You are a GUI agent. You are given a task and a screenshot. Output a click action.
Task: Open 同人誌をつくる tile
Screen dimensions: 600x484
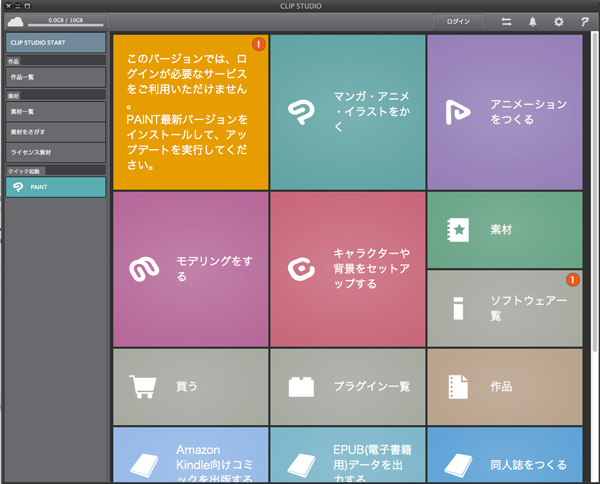pos(505,455)
